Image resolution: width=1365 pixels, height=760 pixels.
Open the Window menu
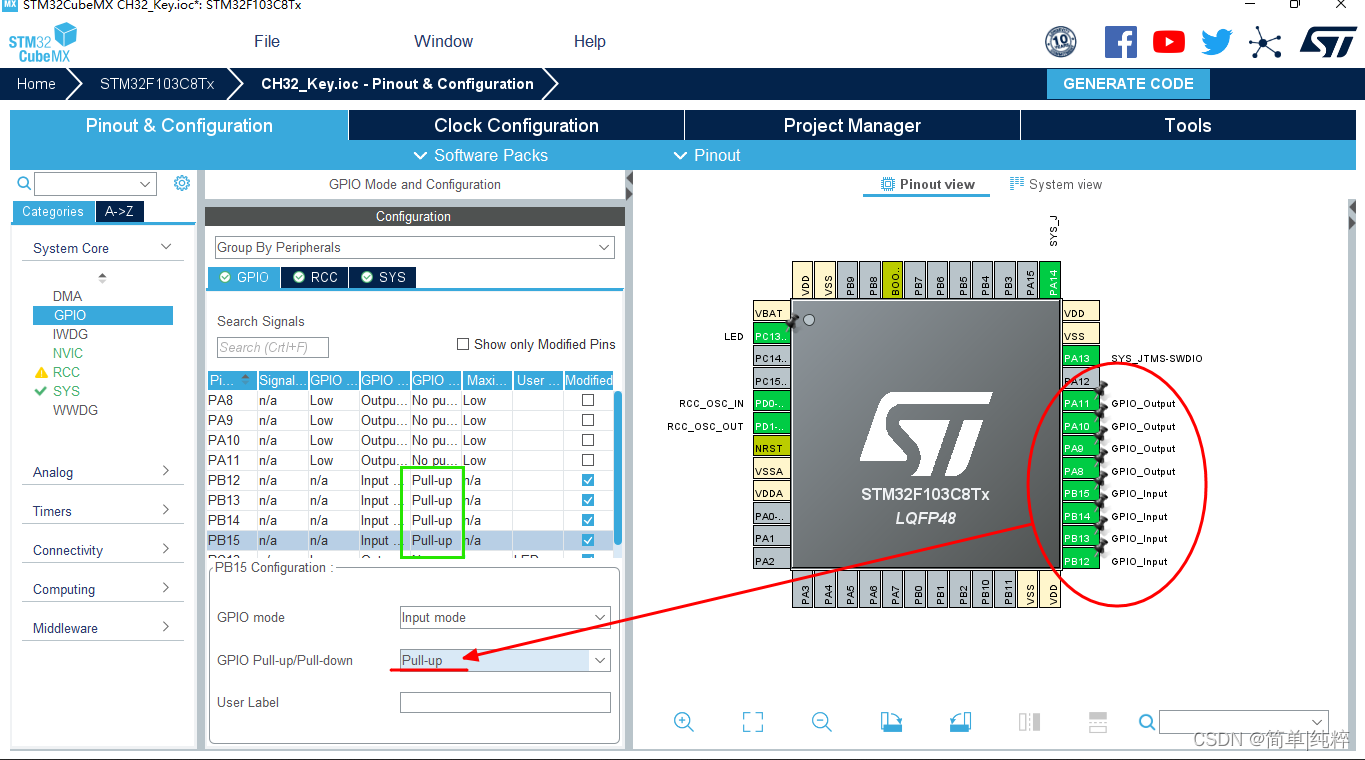pyautogui.click(x=443, y=41)
